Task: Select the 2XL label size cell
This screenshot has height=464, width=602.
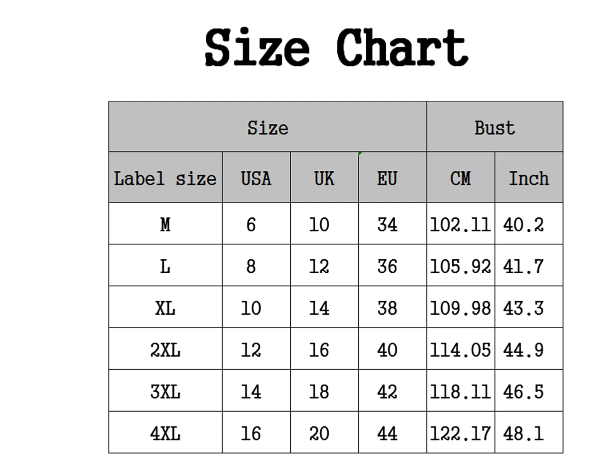Action: (x=165, y=349)
